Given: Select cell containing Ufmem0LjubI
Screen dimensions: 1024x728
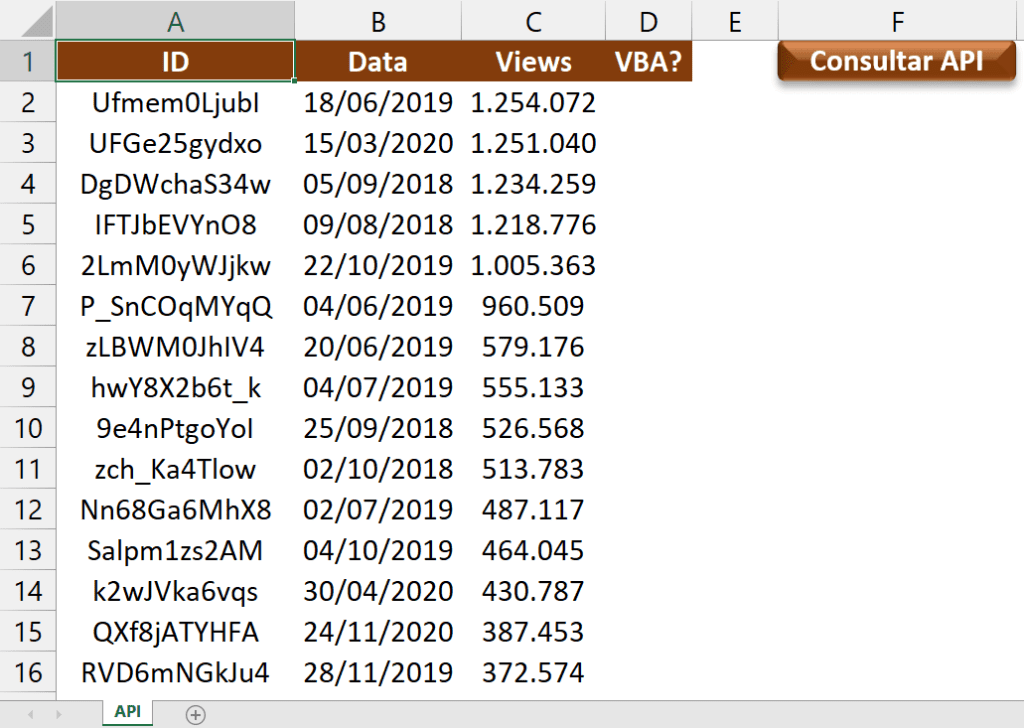Looking at the screenshot, I should tap(175, 101).
